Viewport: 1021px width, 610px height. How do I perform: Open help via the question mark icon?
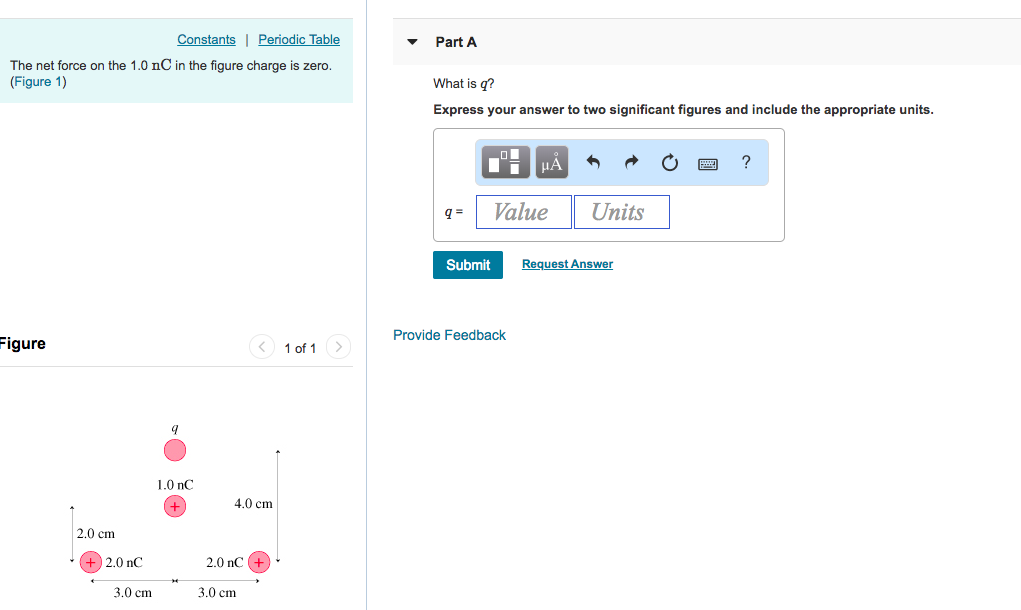744,162
